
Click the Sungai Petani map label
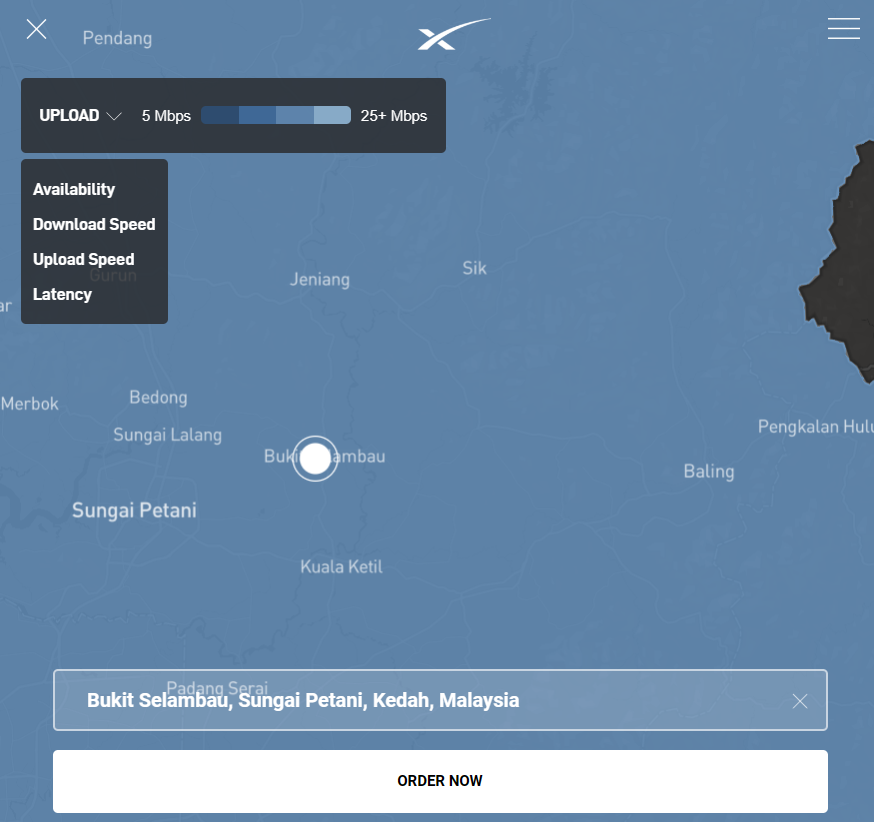click(x=134, y=511)
